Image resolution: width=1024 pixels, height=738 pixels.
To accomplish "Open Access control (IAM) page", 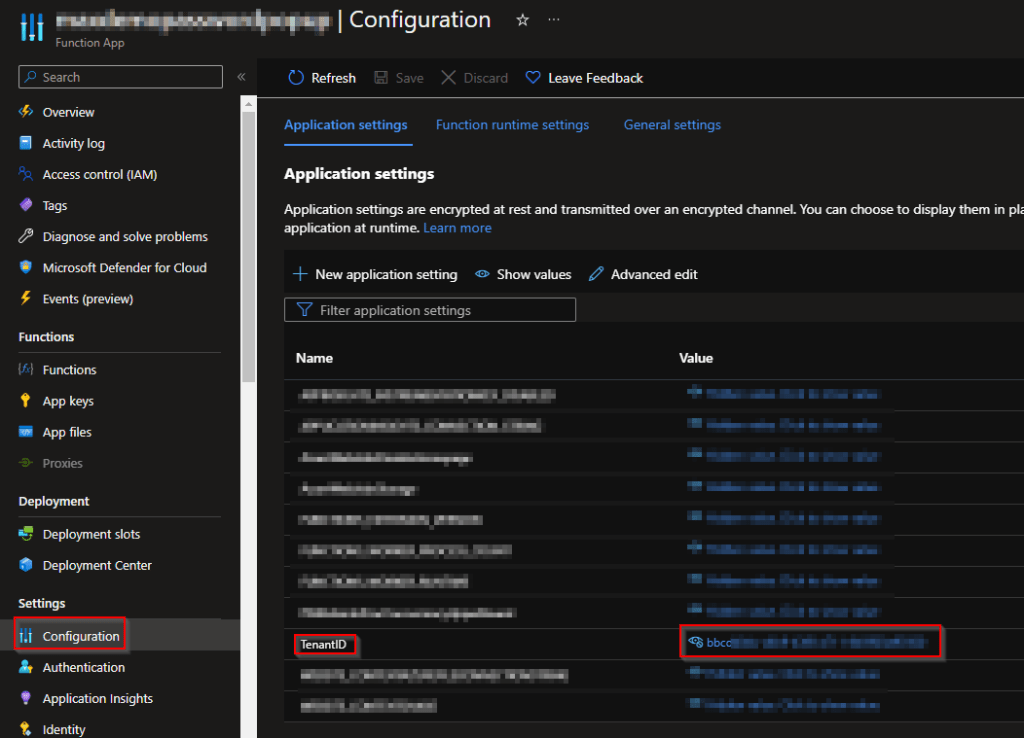I will pyautogui.click(x=99, y=174).
